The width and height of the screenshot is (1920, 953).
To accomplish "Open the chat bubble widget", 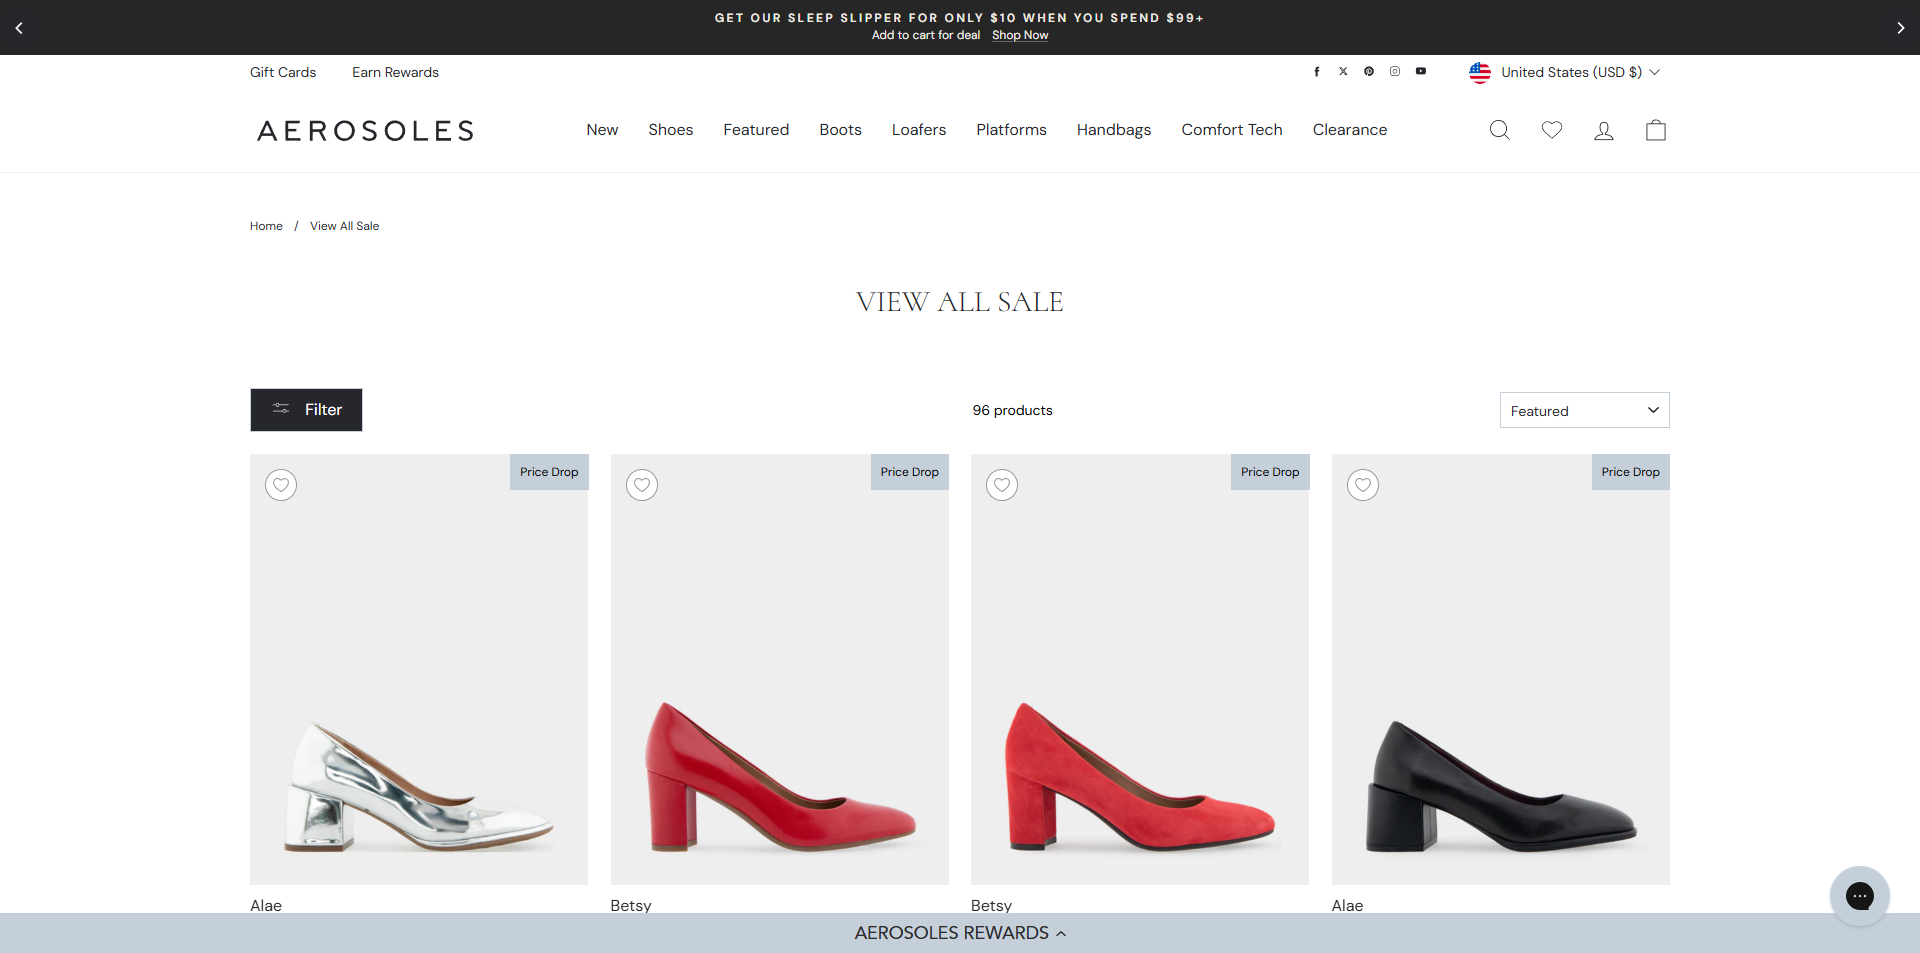I will [1859, 896].
